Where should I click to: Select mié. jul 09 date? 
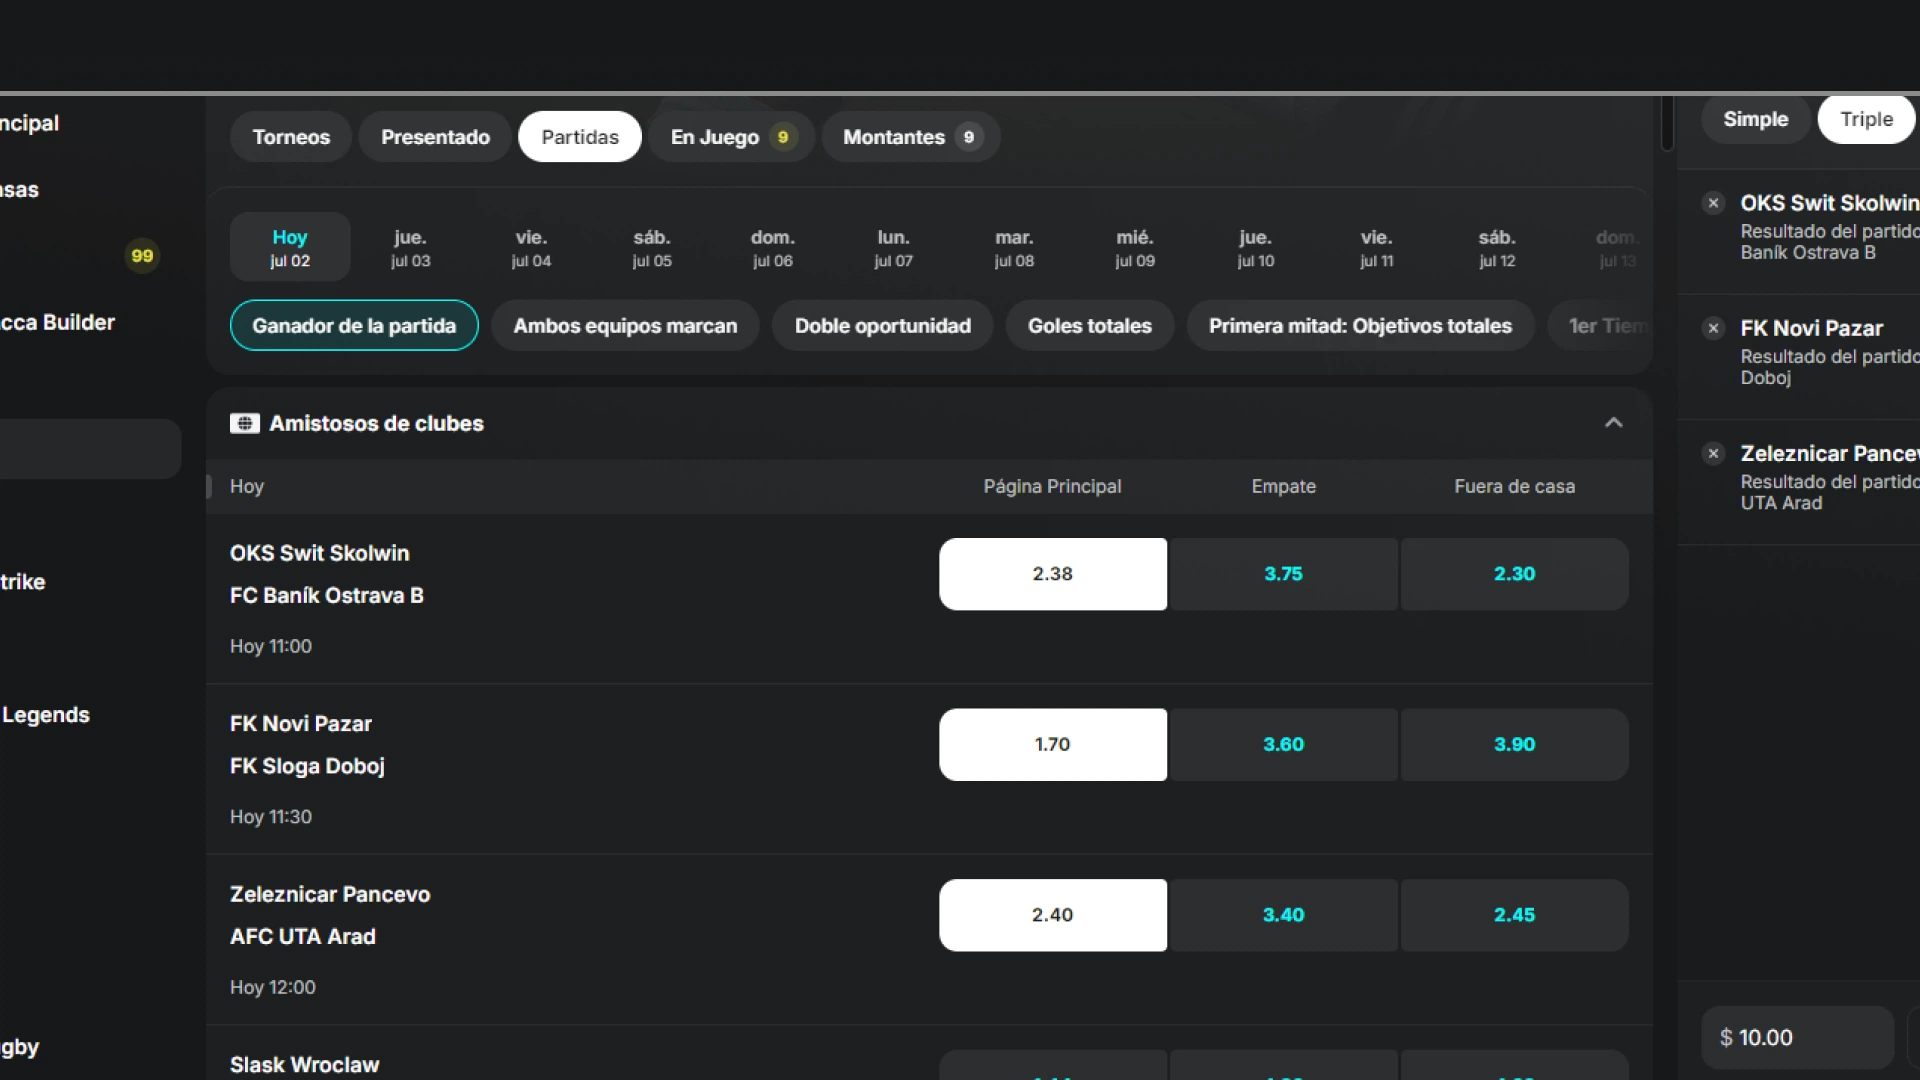pyautogui.click(x=1135, y=247)
